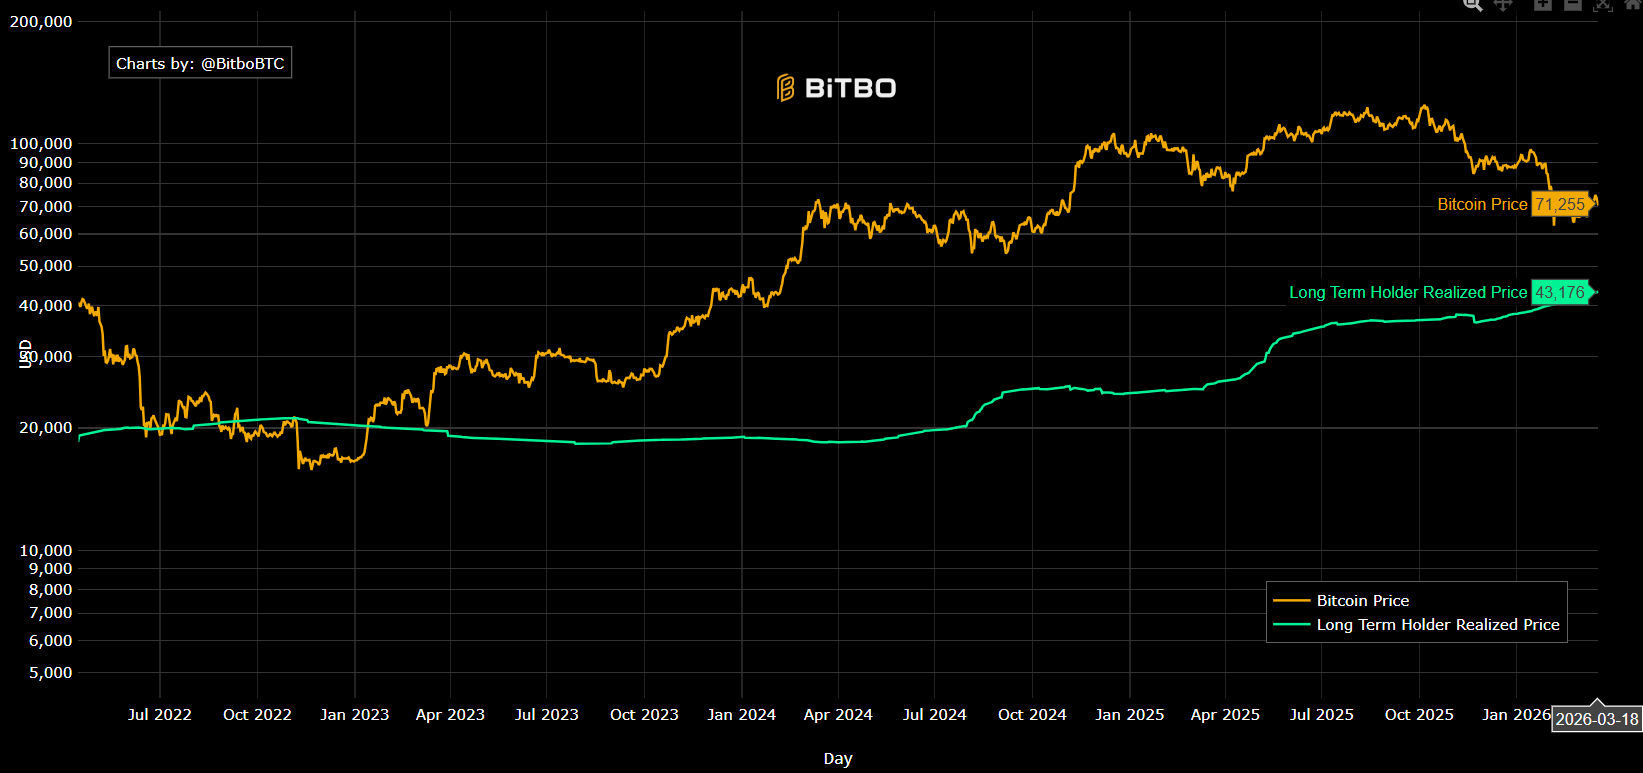Click the Oct 2024 x-axis label
Screen dimensions: 1643x773
point(1032,714)
